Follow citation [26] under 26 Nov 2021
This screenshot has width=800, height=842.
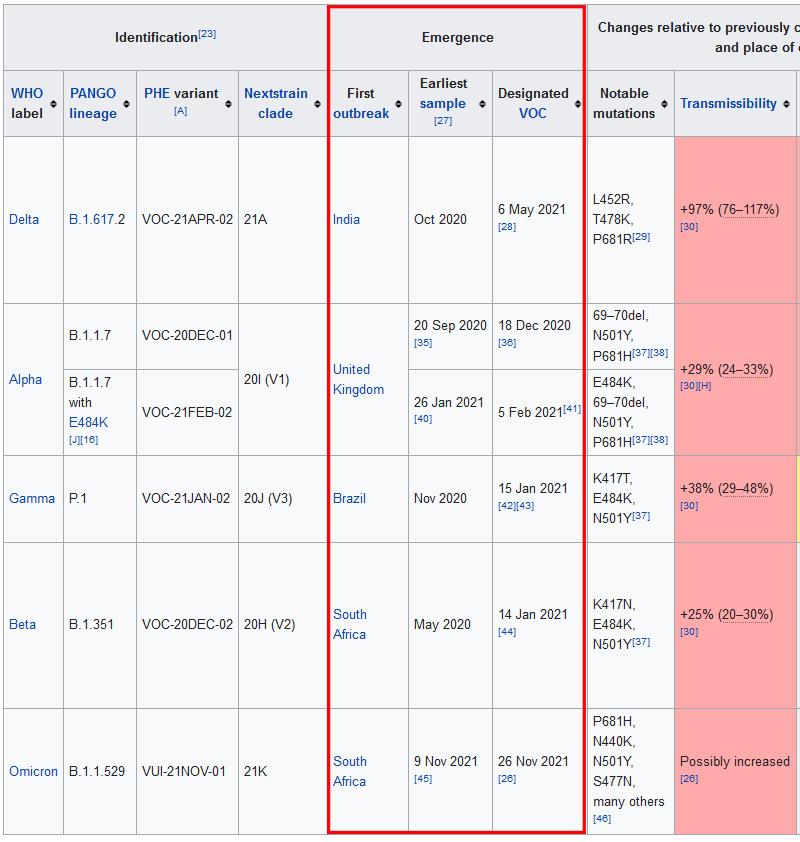tap(507, 779)
